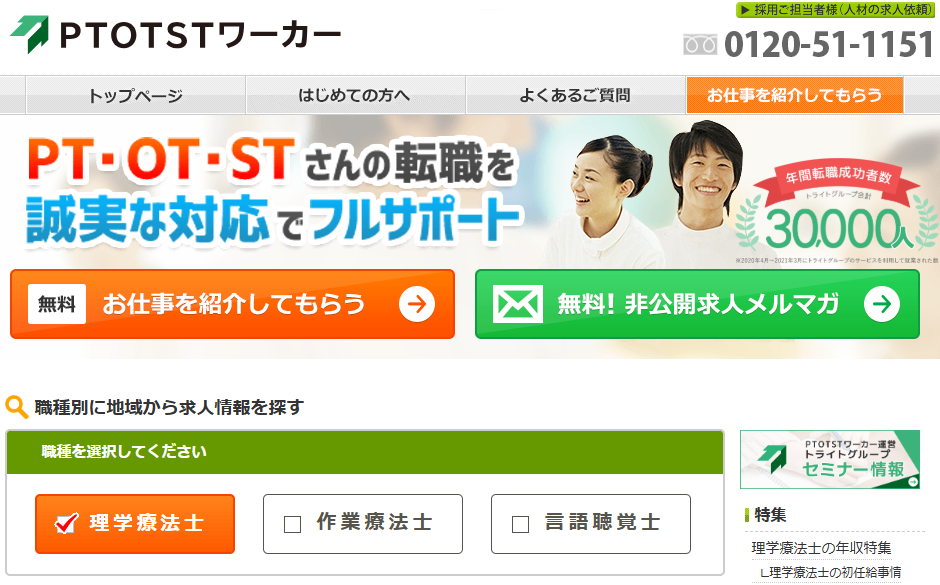Image resolution: width=940 pixels, height=585 pixels.
Task: Click the white arrow circle on the orange banner
Action: pos(417,304)
